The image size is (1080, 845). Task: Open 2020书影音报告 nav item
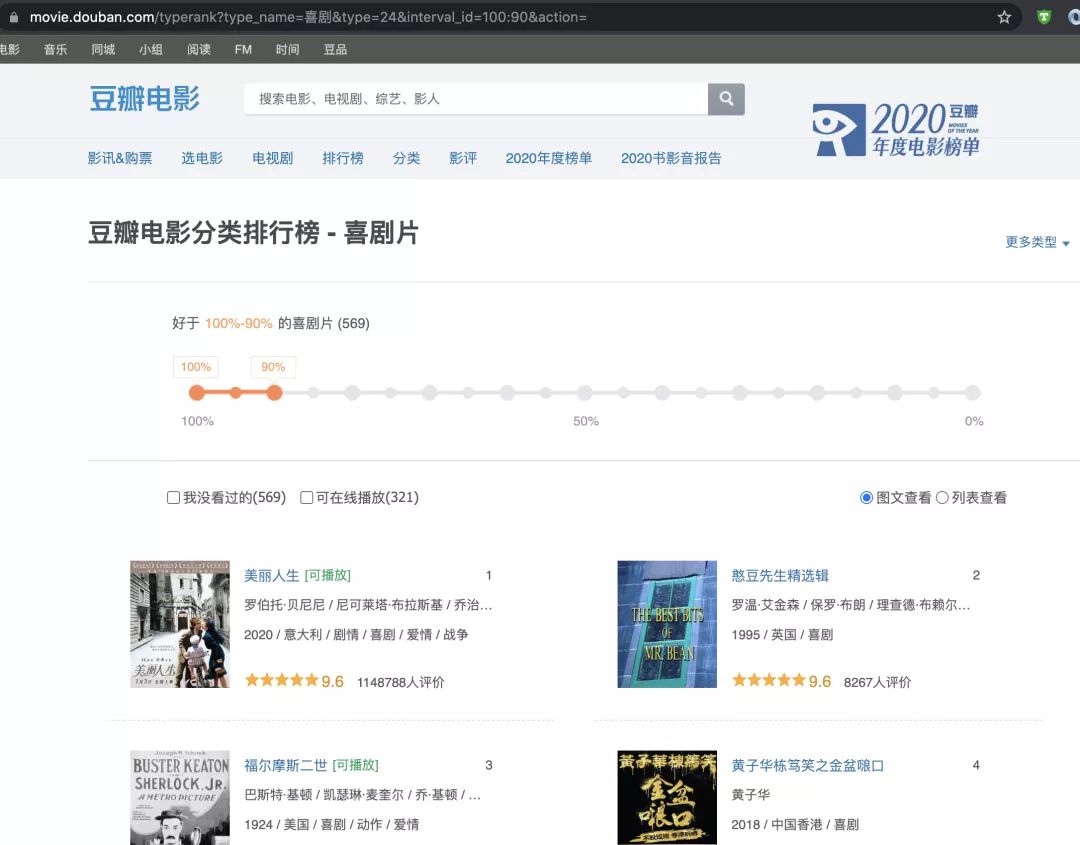(x=671, y=158)
